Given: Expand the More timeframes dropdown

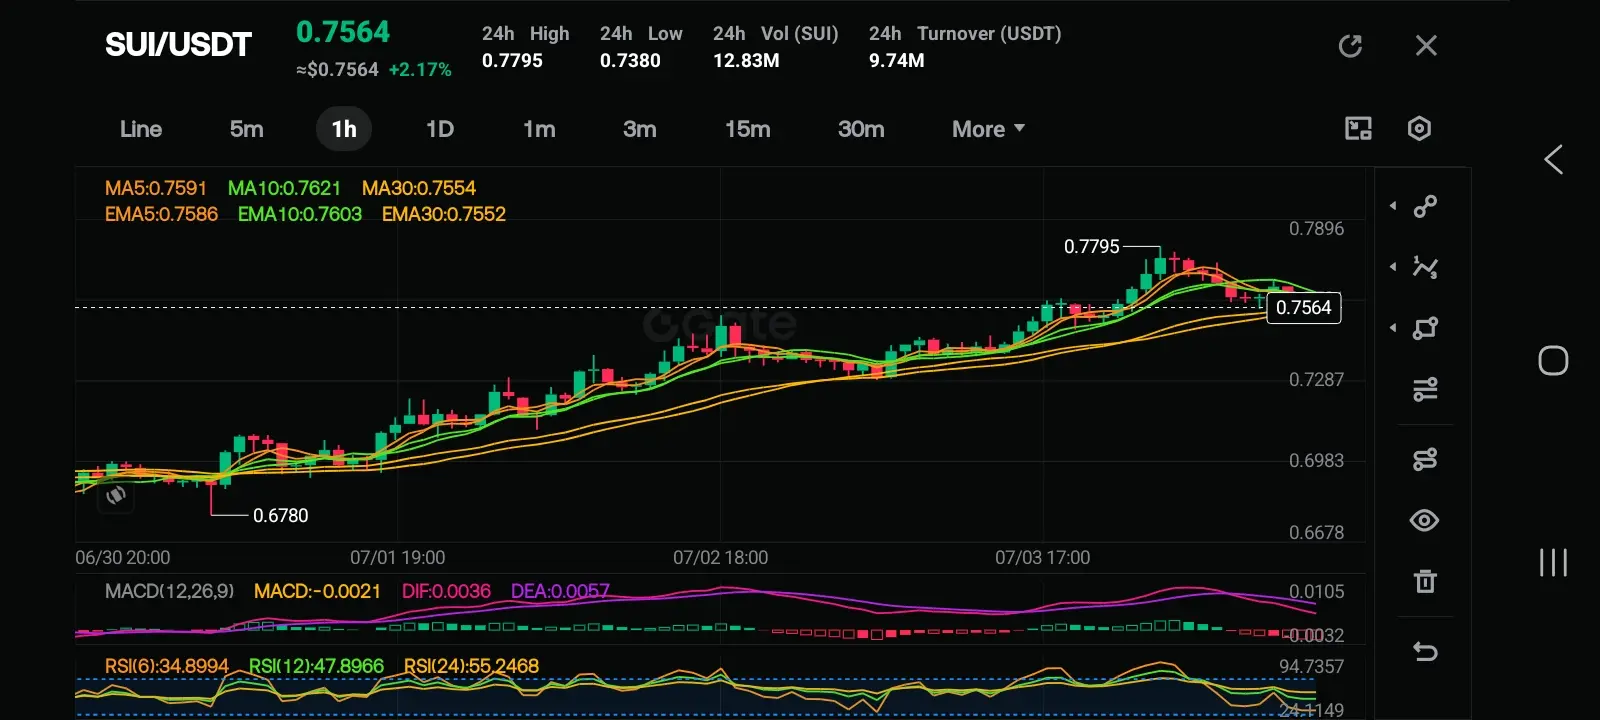Looking at the screenshot, I should pos(988,129).
